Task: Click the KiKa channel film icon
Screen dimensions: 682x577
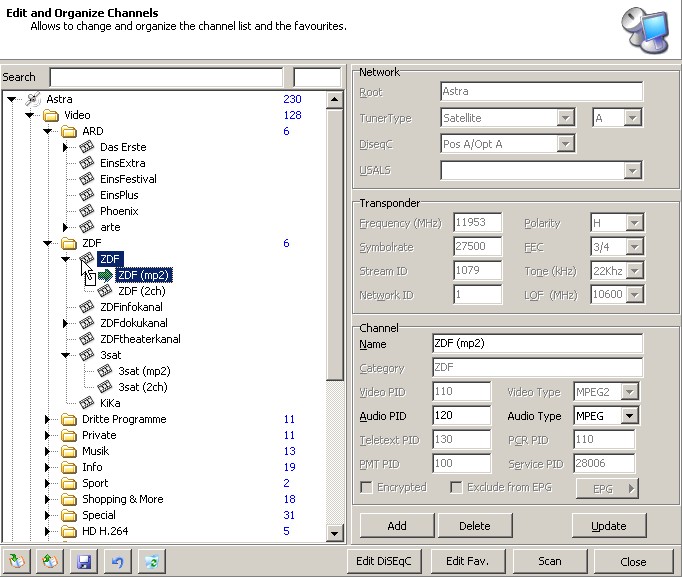Action: (87, 403)
